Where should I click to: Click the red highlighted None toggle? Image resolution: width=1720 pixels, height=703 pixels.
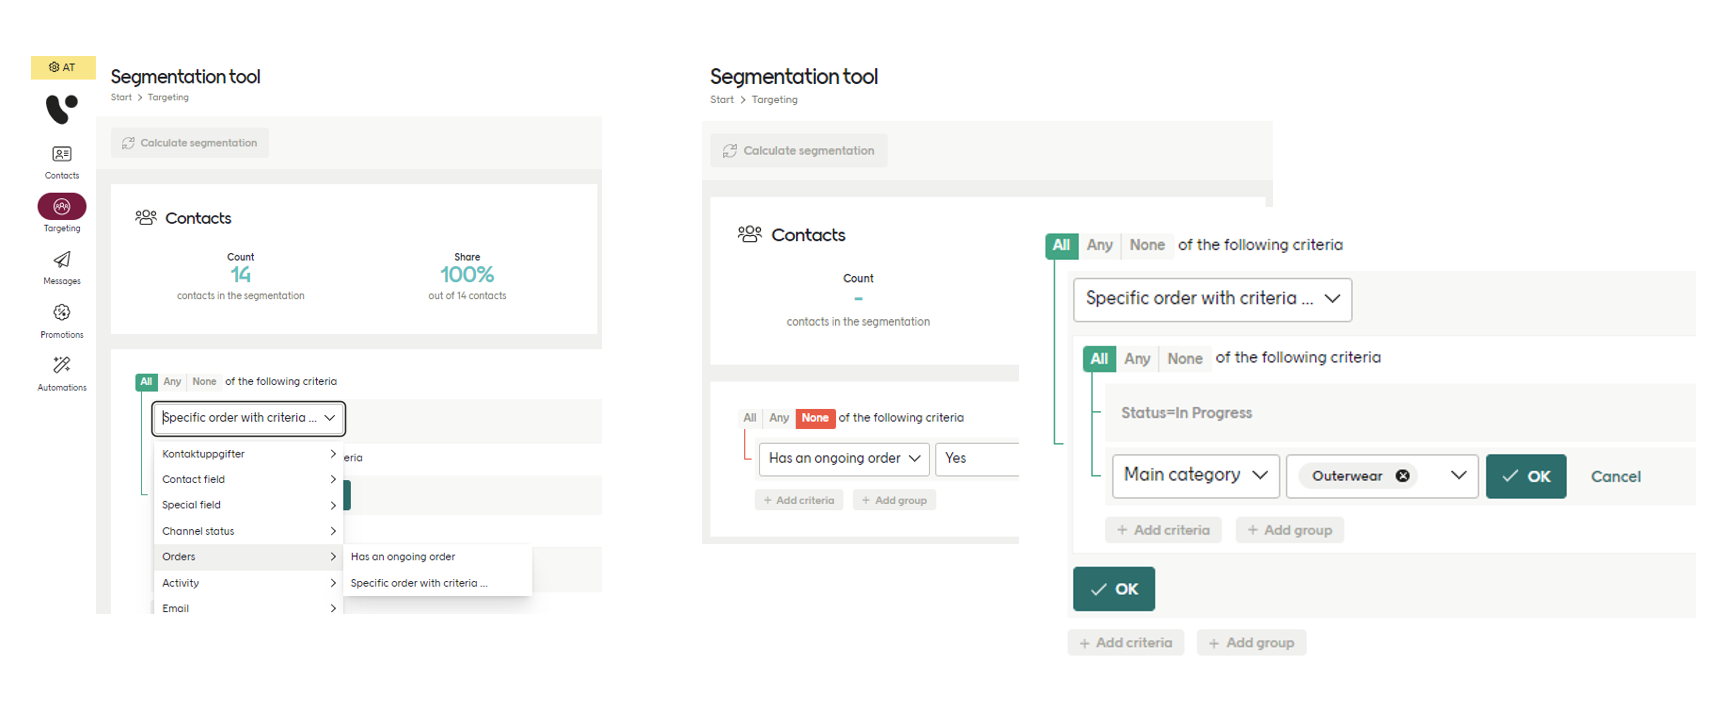coord(815,418)
